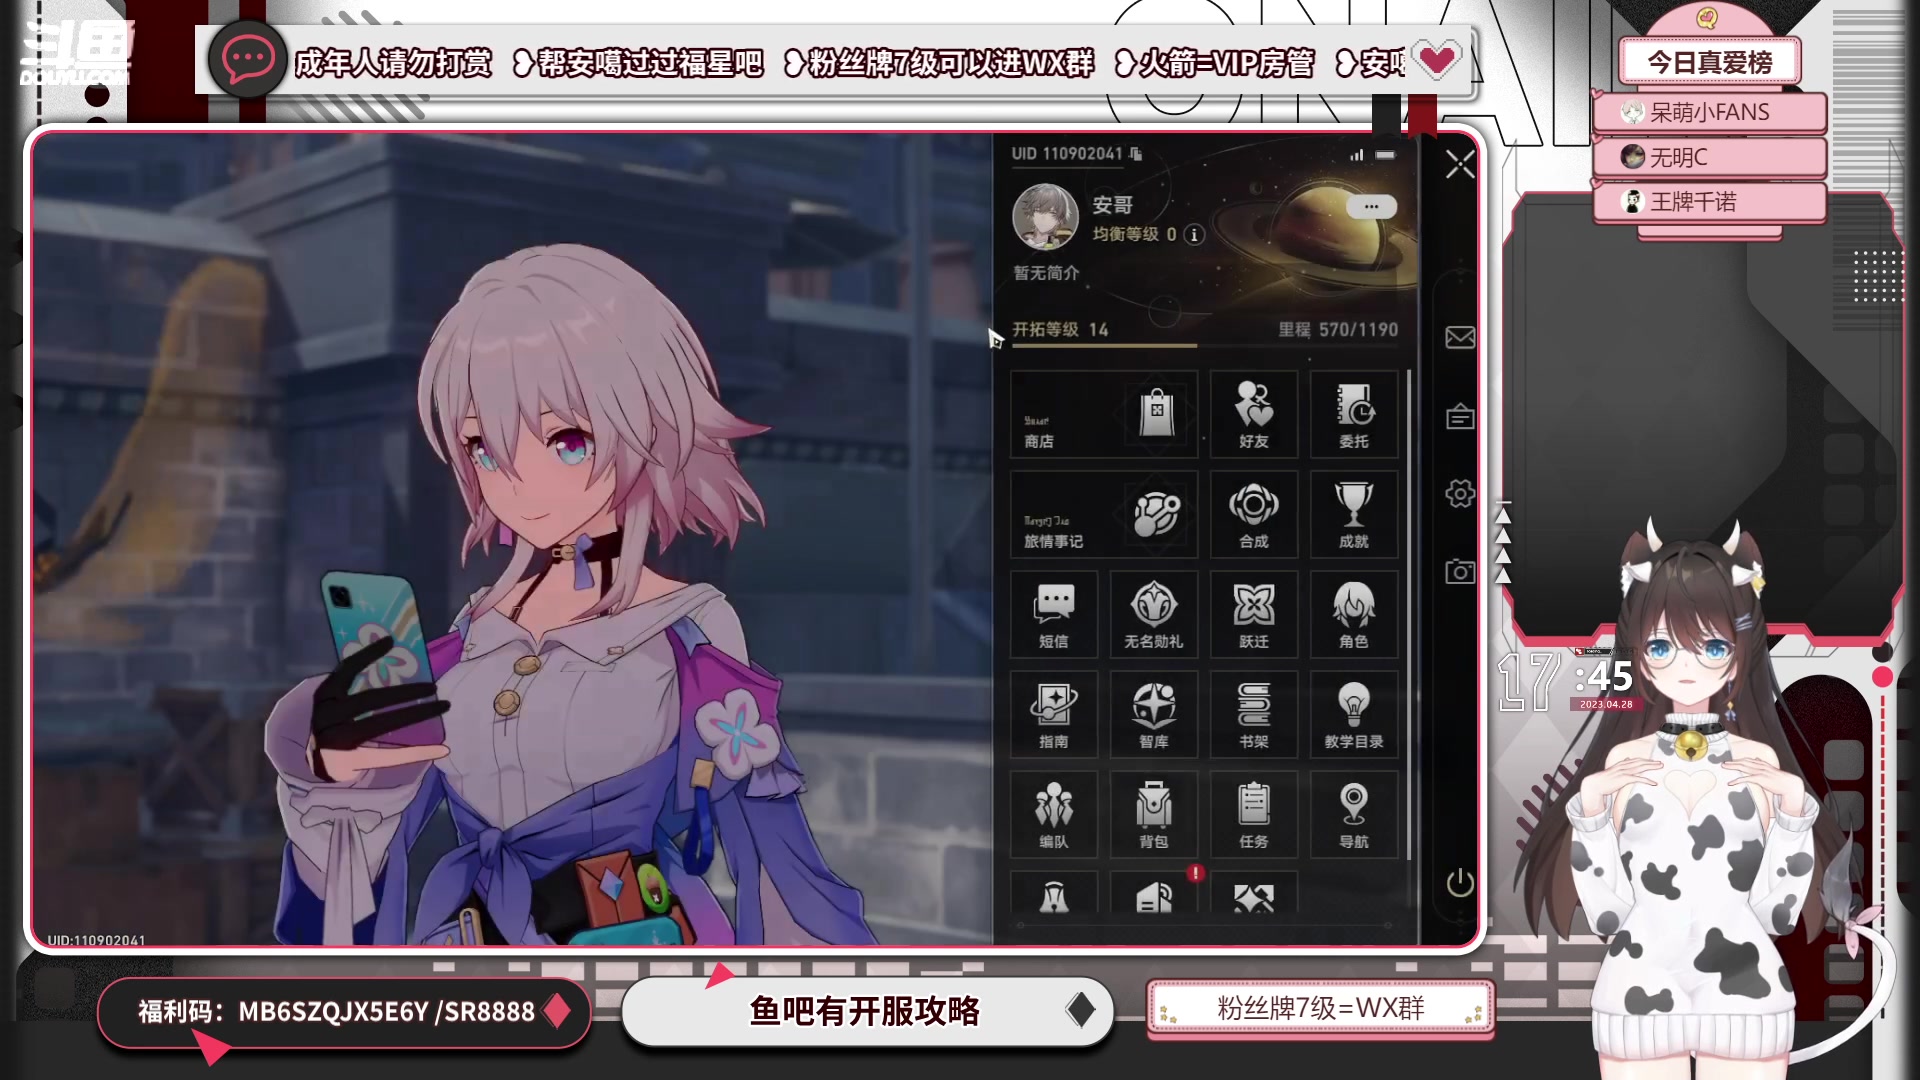Viewport: 1920px width, 1080px height.
Task: Open the 跃迁 warp icon
Action: pyautogui.click(x=1254, y=615)
